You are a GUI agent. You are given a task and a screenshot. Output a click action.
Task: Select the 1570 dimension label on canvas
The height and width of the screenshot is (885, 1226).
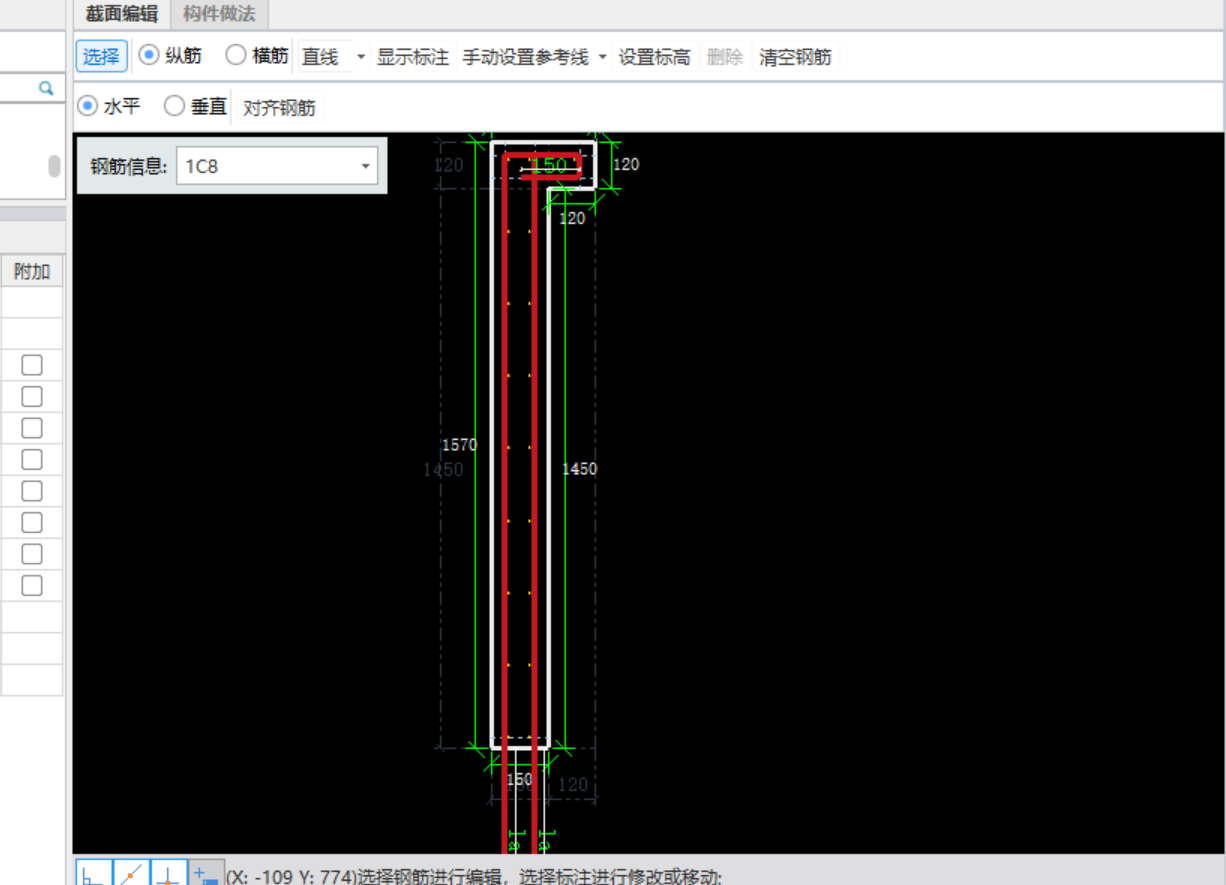pyautogui.click(x=459, y=444)
